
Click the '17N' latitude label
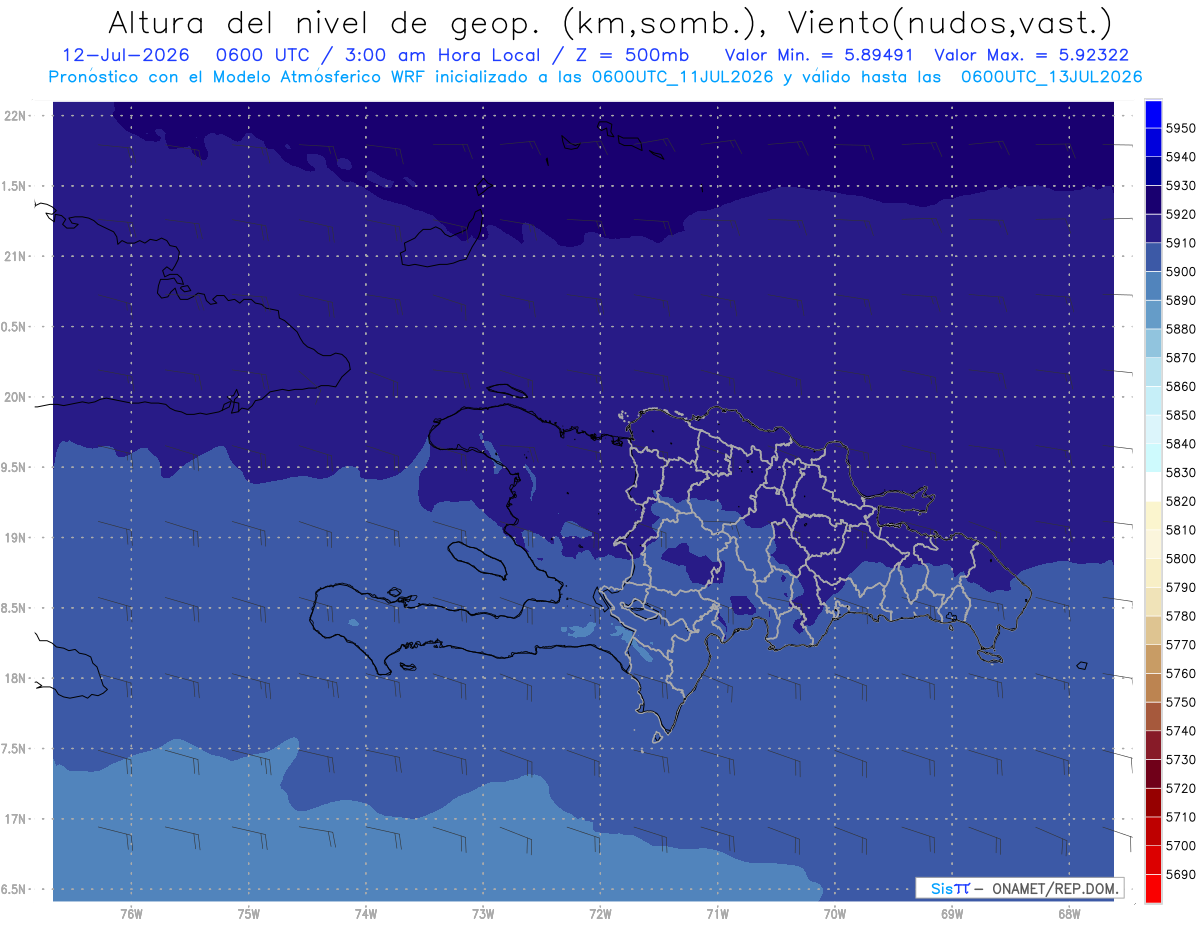[16, 820]
